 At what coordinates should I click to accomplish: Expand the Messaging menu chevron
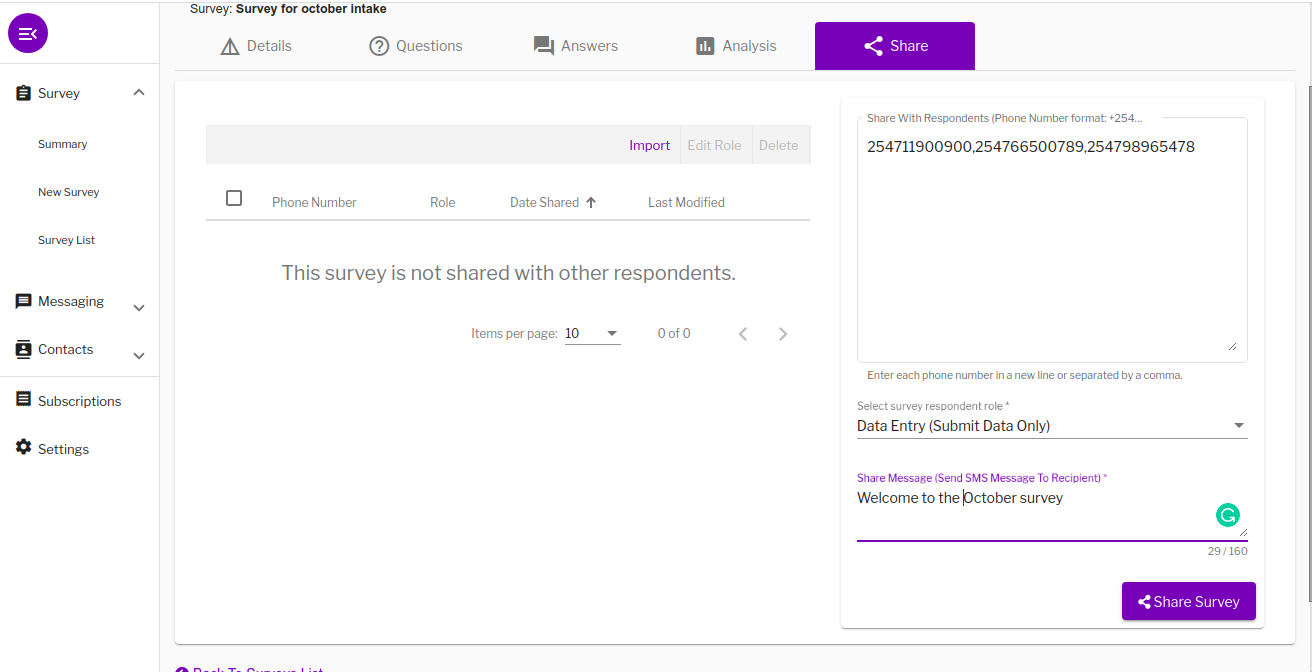click(139, 308)
